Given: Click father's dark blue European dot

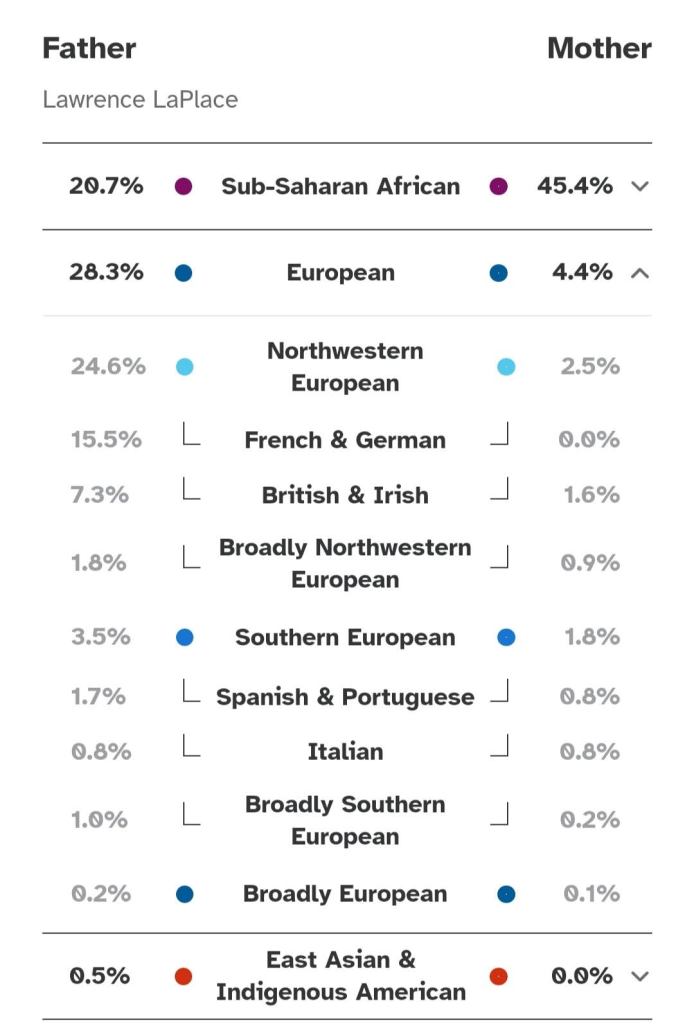Looking at the screenshot, I should [183, 273].
